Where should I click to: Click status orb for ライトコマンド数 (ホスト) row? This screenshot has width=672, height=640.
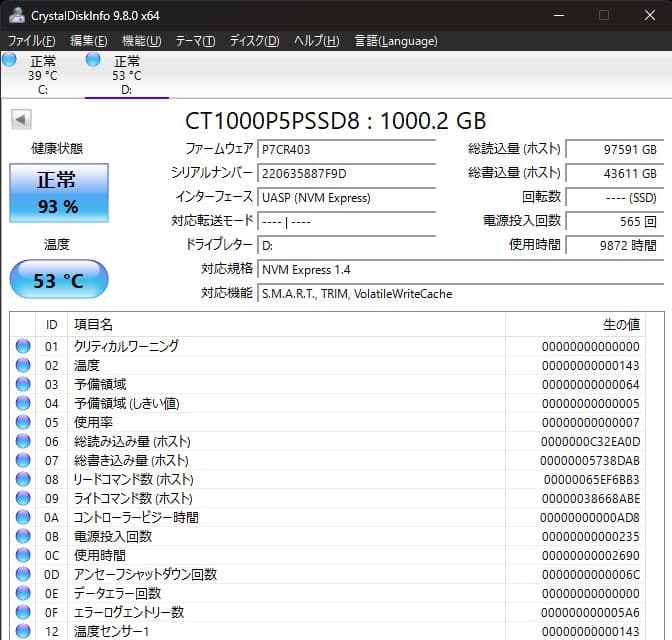[x=23, y=498]
